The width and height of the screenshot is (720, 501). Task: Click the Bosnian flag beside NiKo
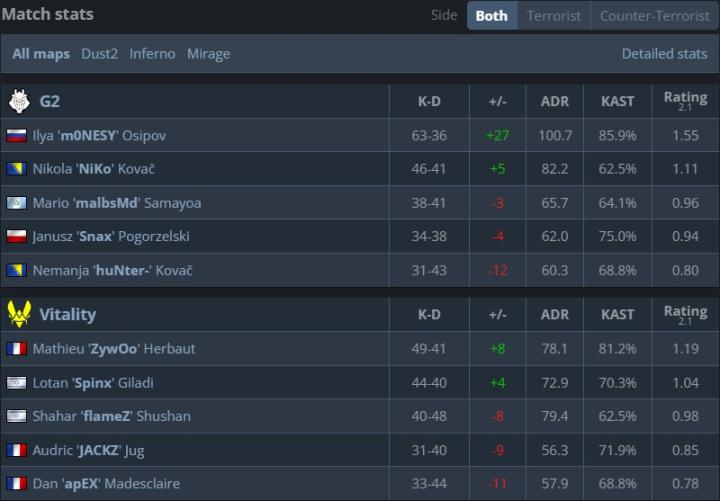point(16,169)
